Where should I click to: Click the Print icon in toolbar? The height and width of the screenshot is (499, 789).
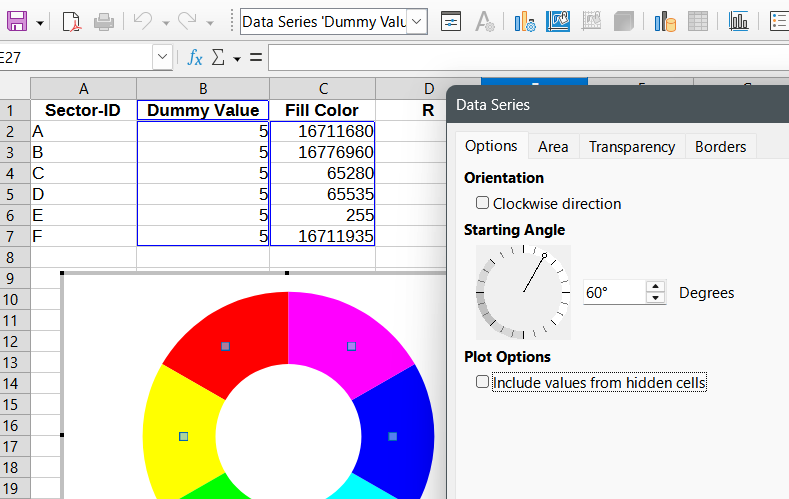click(104, 21)
